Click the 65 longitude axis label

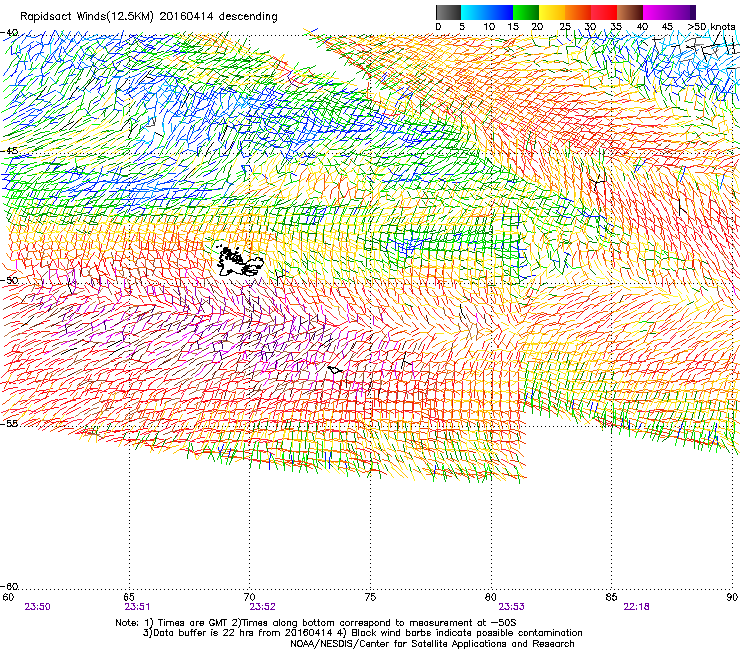point(129,597)
